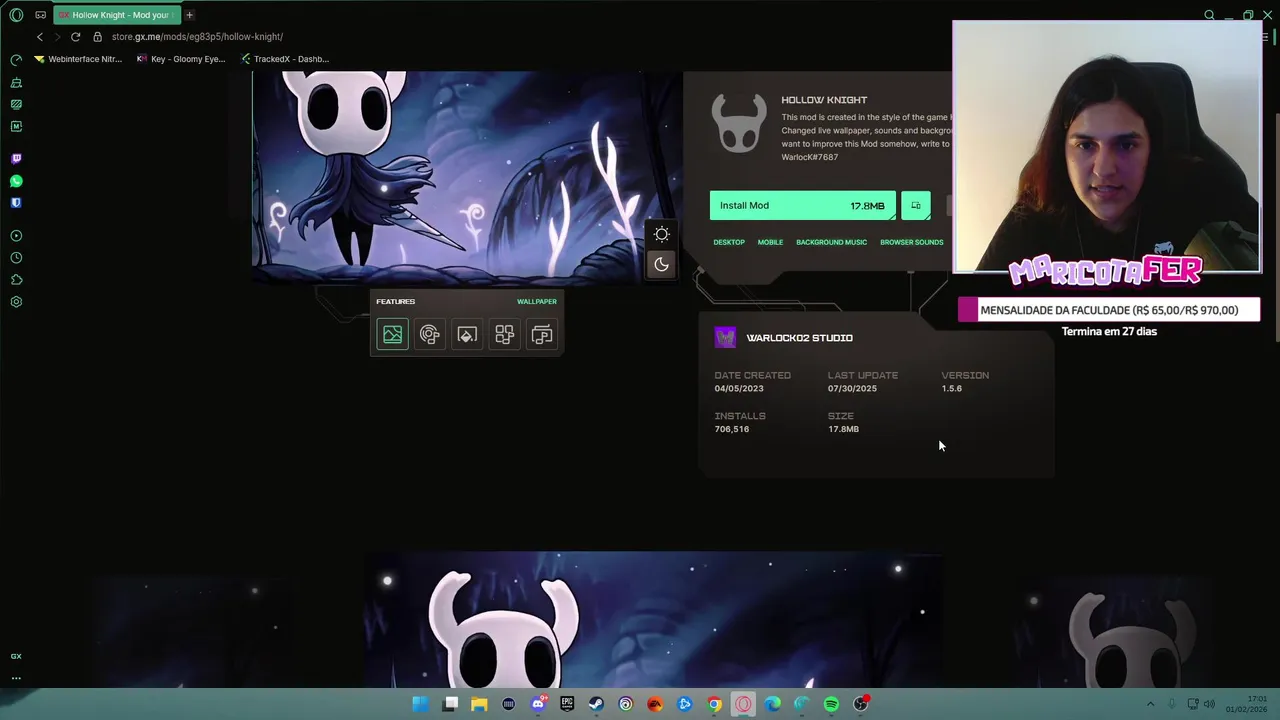Open History clock icon in sidebar
This screenshot has height=720, width=1280.
[16, 258]
